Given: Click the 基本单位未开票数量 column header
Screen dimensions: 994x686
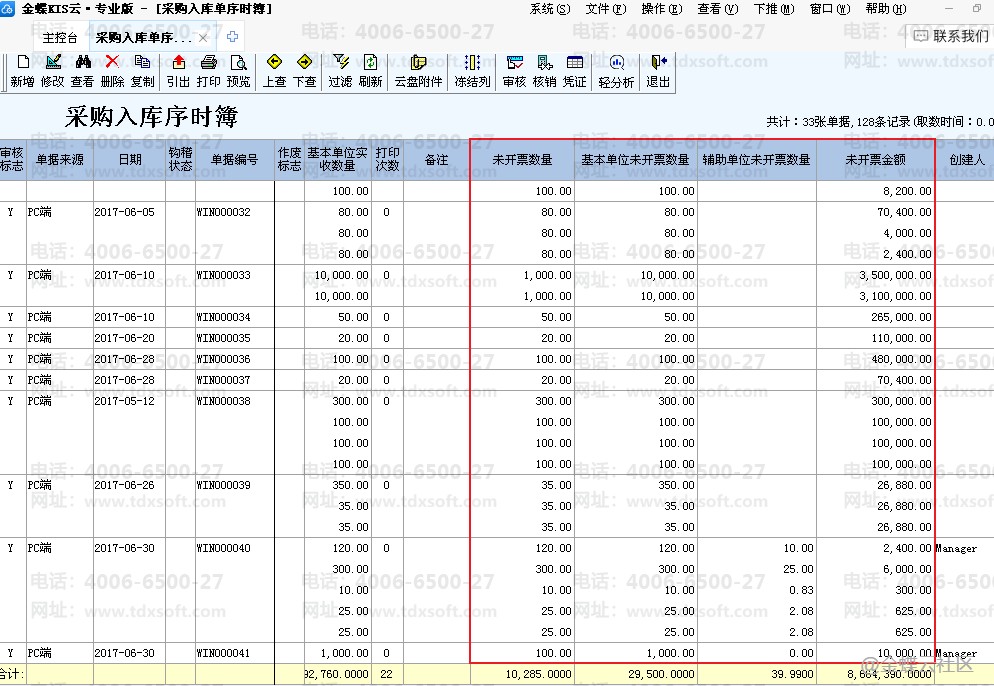Looking at the screenshot, I should 636,160.
